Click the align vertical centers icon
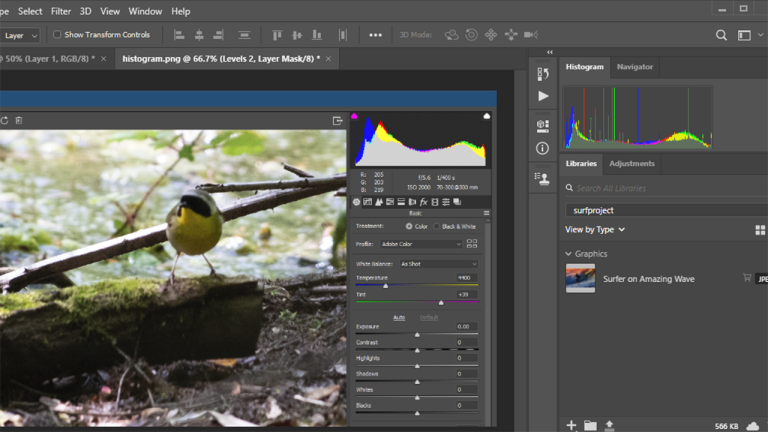Viewport: 768px width, 432px height. 297,35
